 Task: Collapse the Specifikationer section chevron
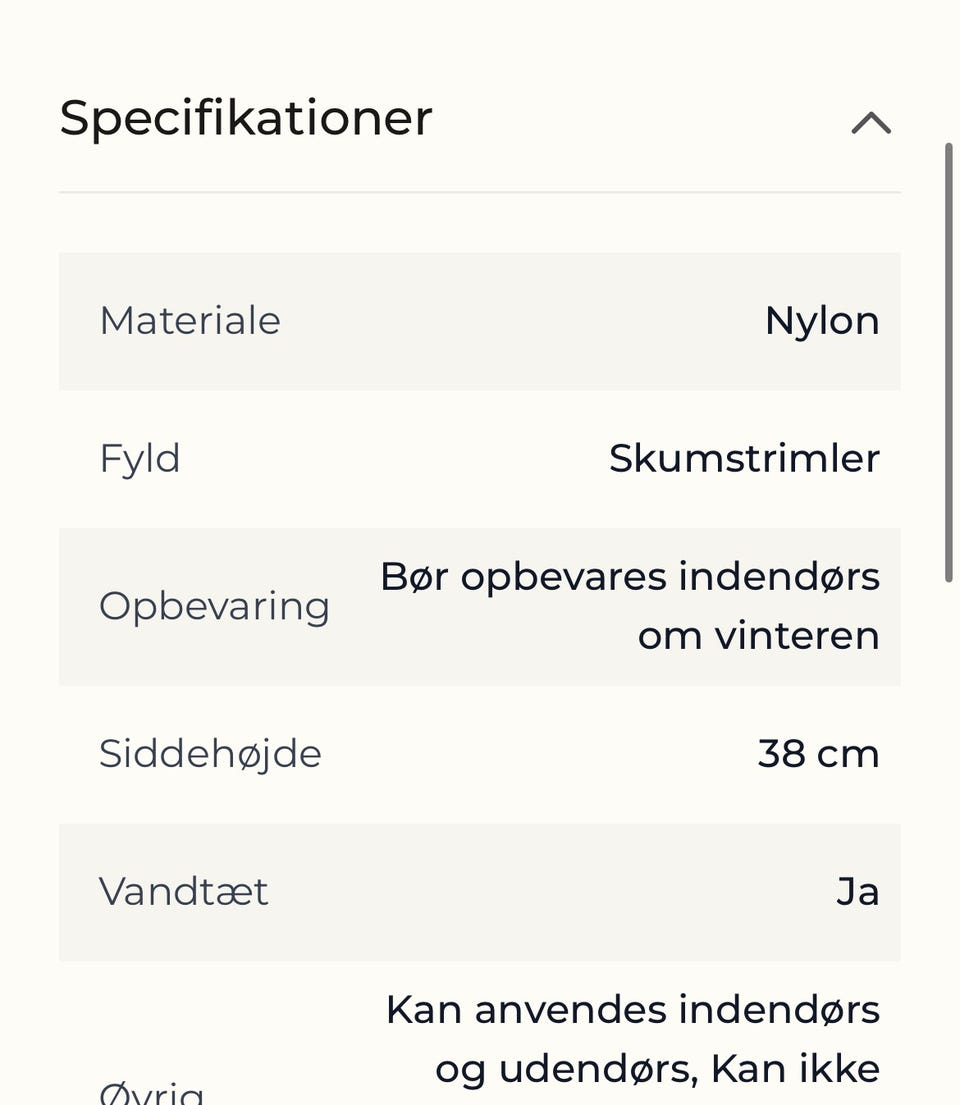coord(871,123)
